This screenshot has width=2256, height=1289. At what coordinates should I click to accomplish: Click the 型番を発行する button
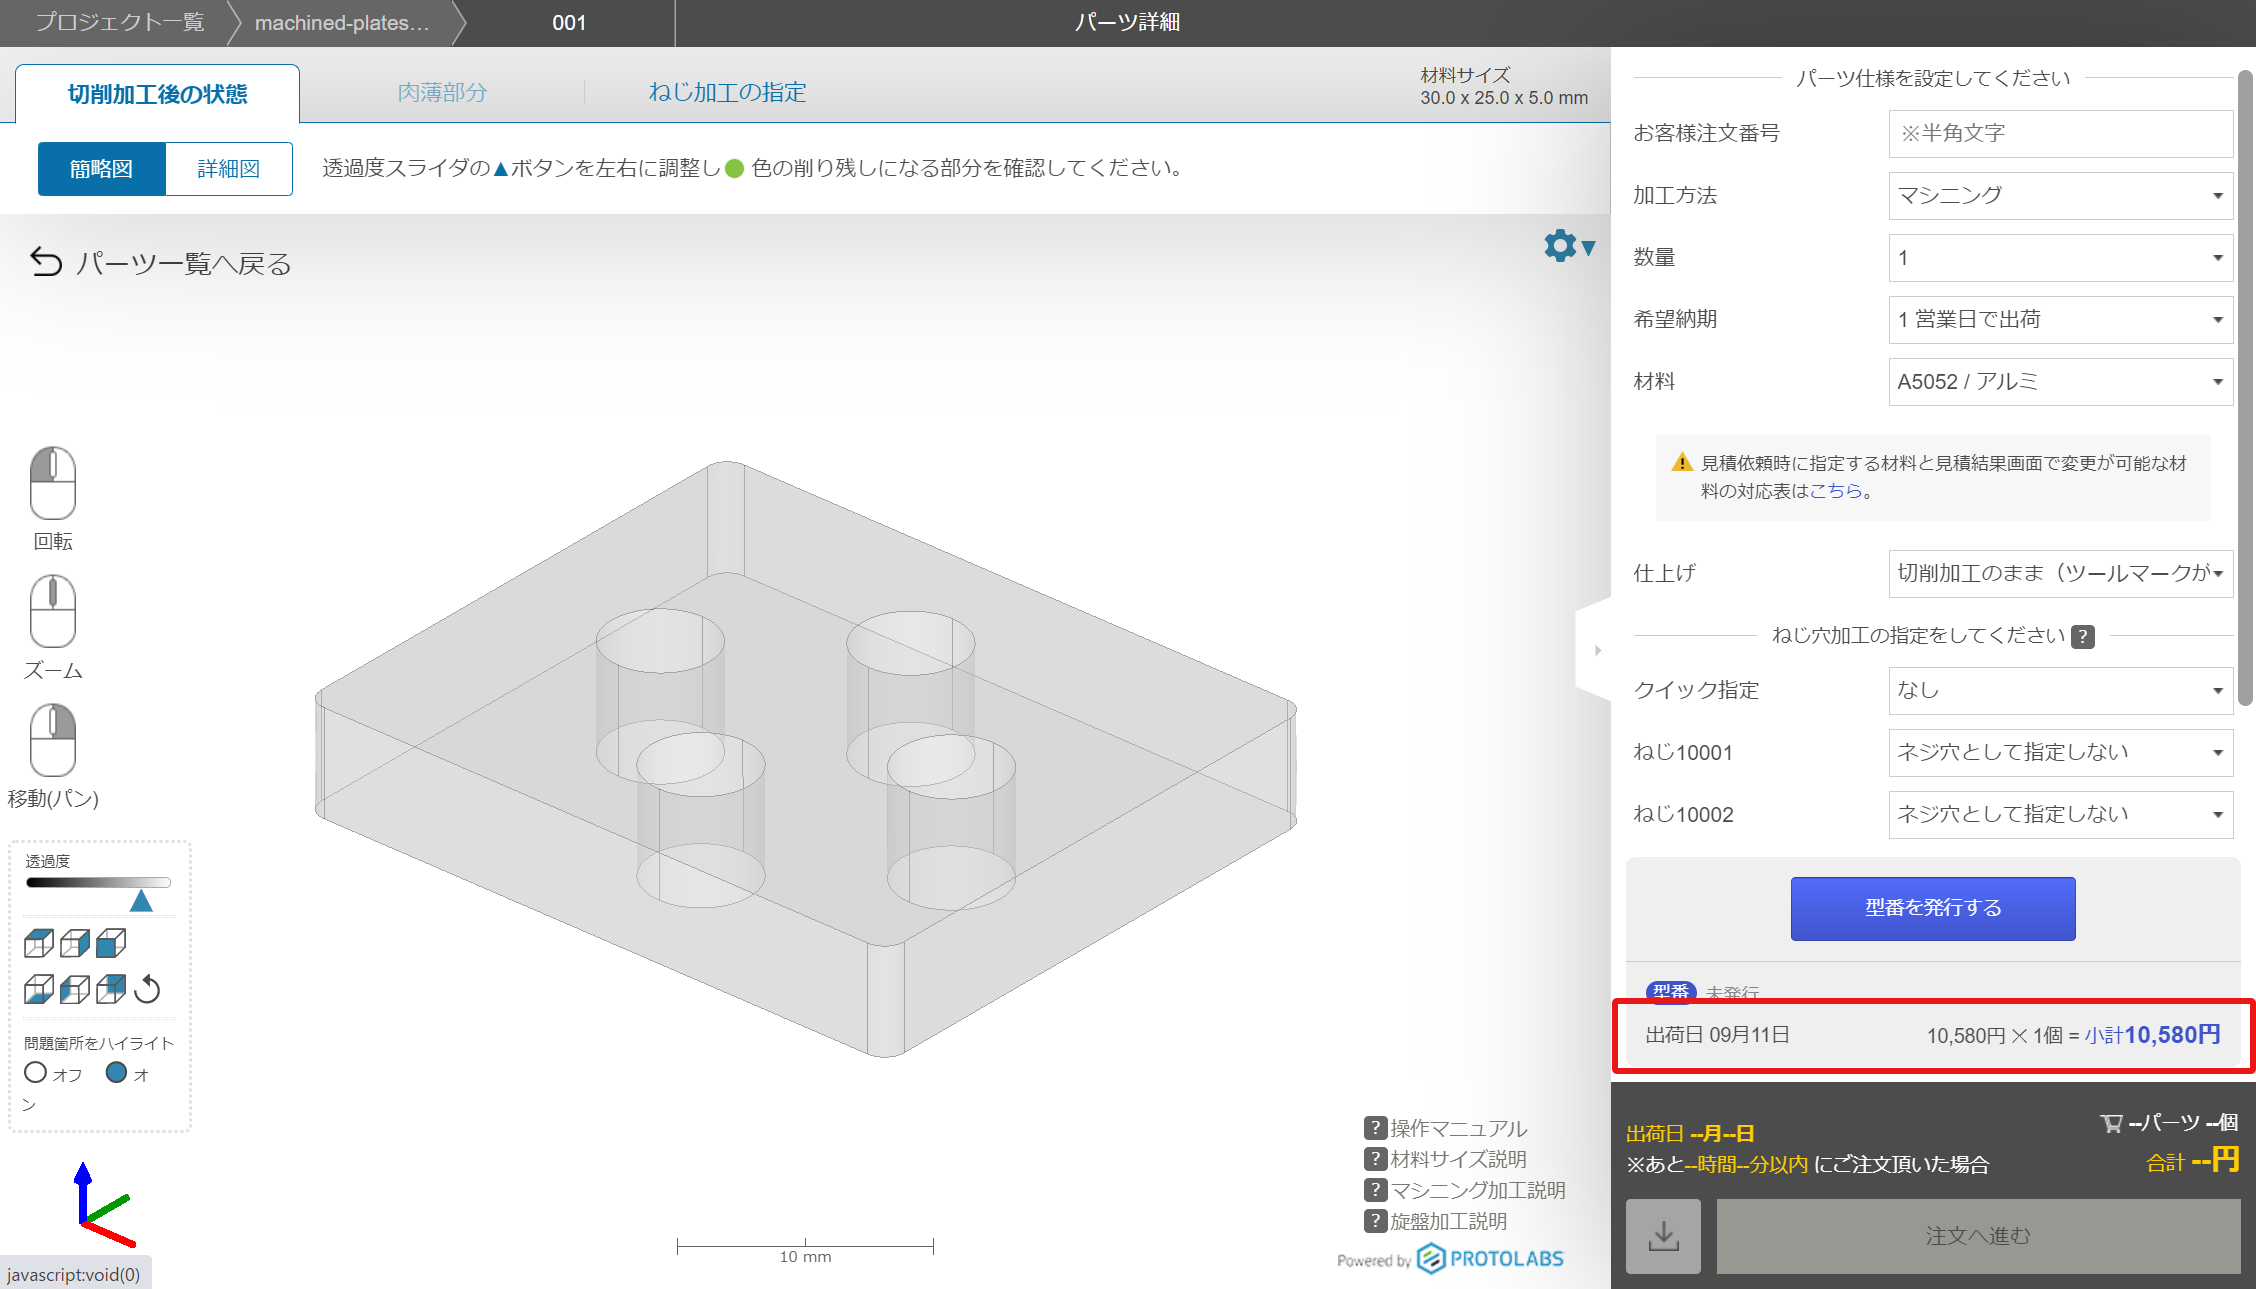point(1933,908)
